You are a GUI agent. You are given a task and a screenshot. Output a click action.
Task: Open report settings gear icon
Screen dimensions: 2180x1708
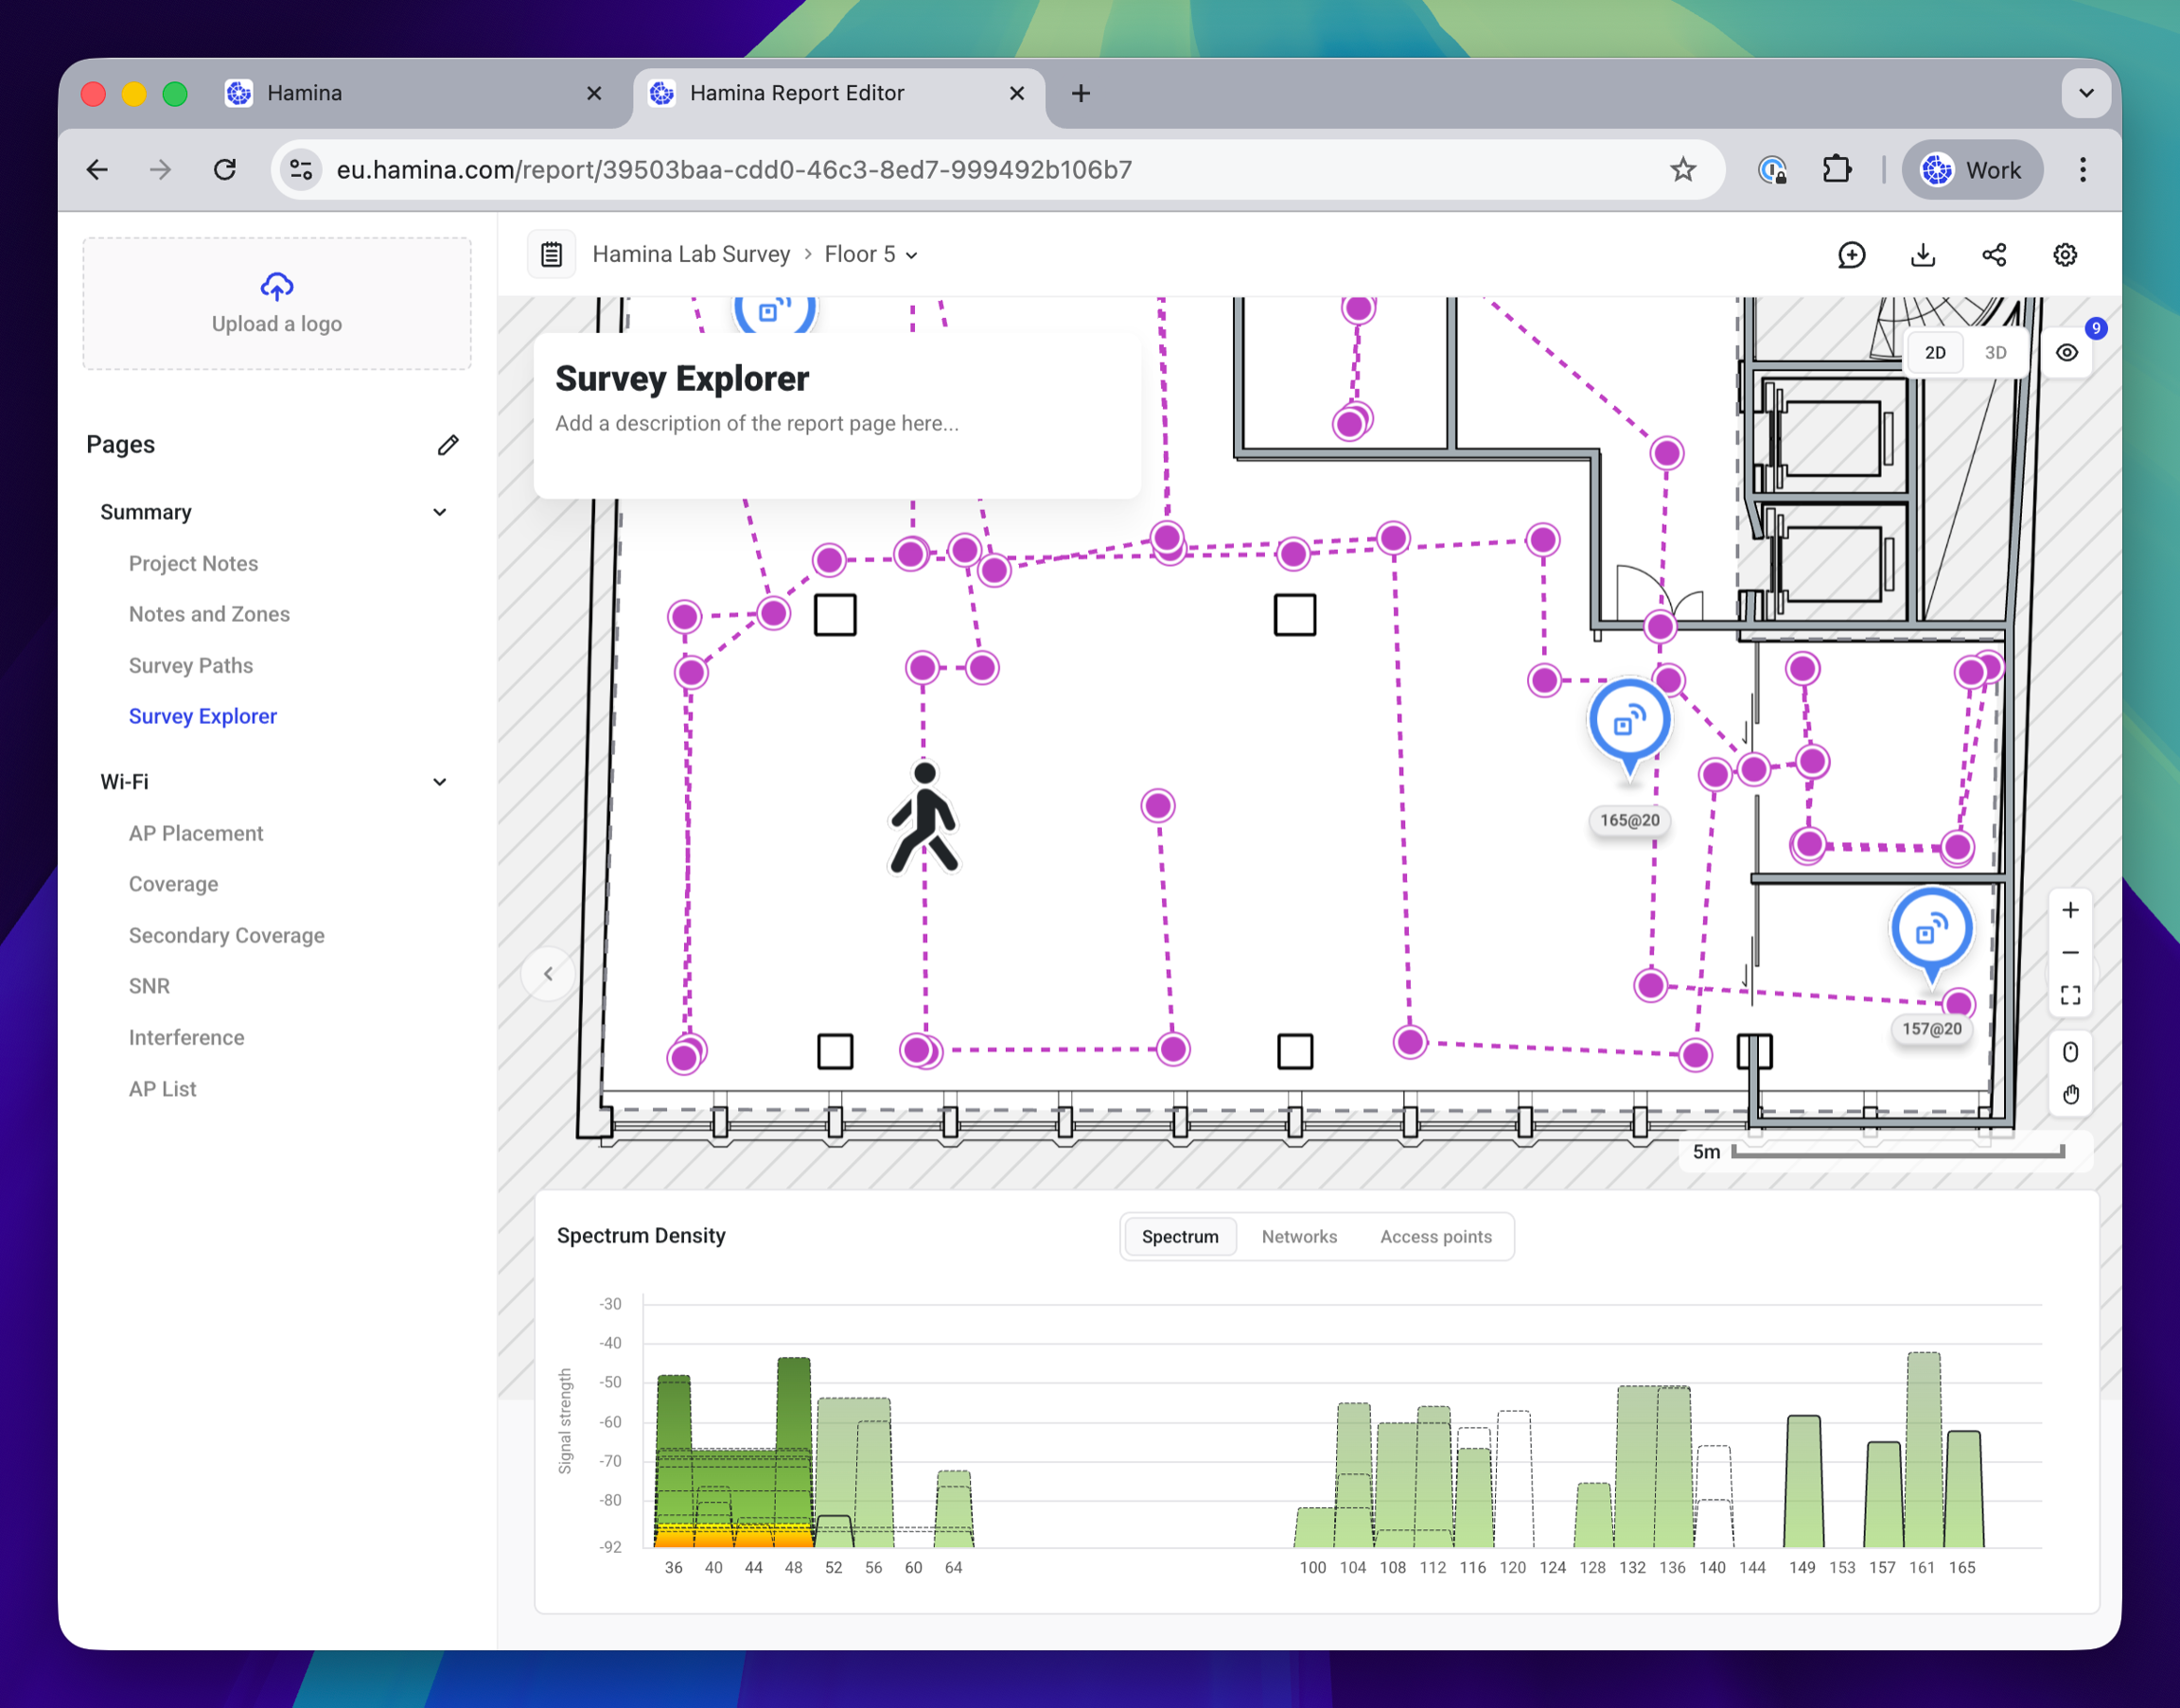(2065, 255)
